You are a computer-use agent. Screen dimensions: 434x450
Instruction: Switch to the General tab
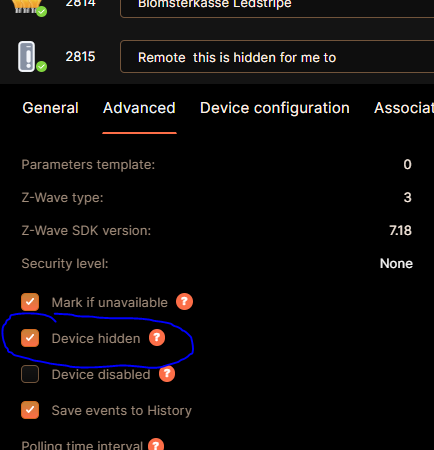50,108
